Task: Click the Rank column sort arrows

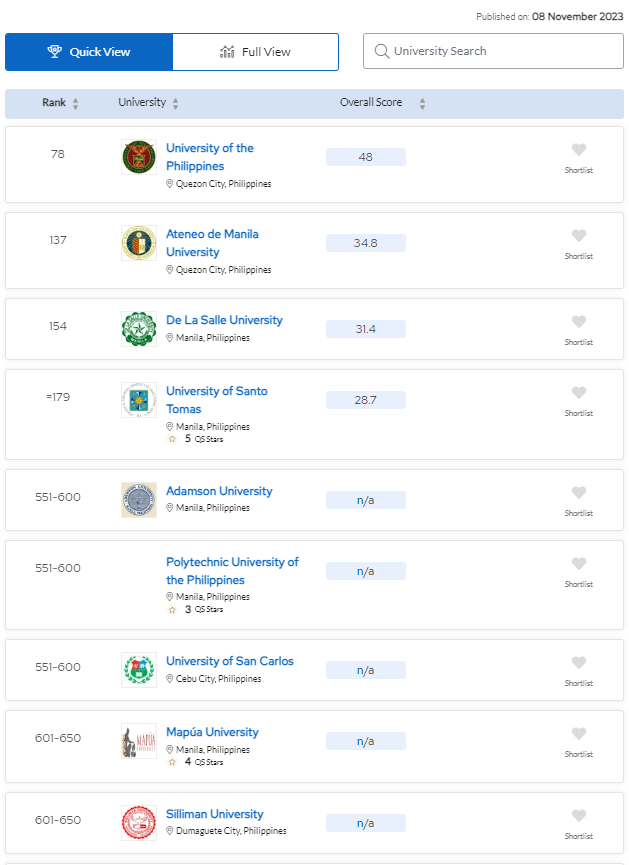Action: 77,103
